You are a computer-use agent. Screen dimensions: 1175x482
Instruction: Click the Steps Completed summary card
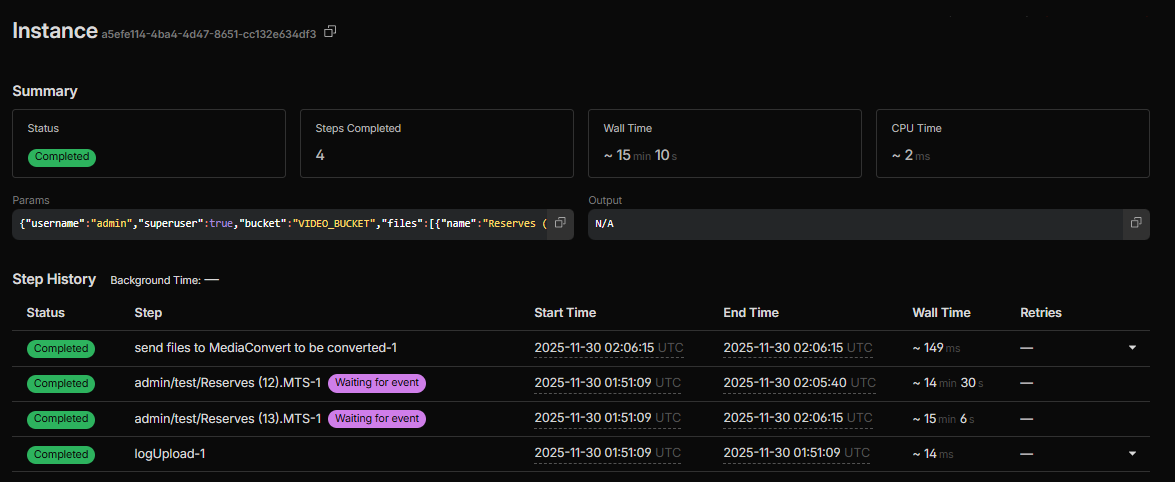[437, 144]
